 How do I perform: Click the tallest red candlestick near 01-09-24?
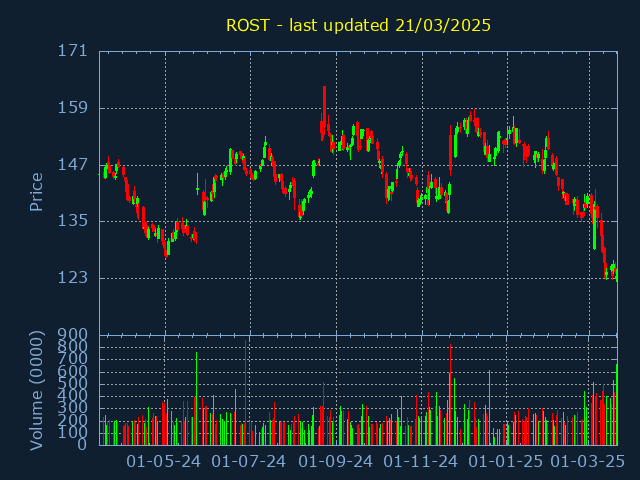tap(324, 109)
